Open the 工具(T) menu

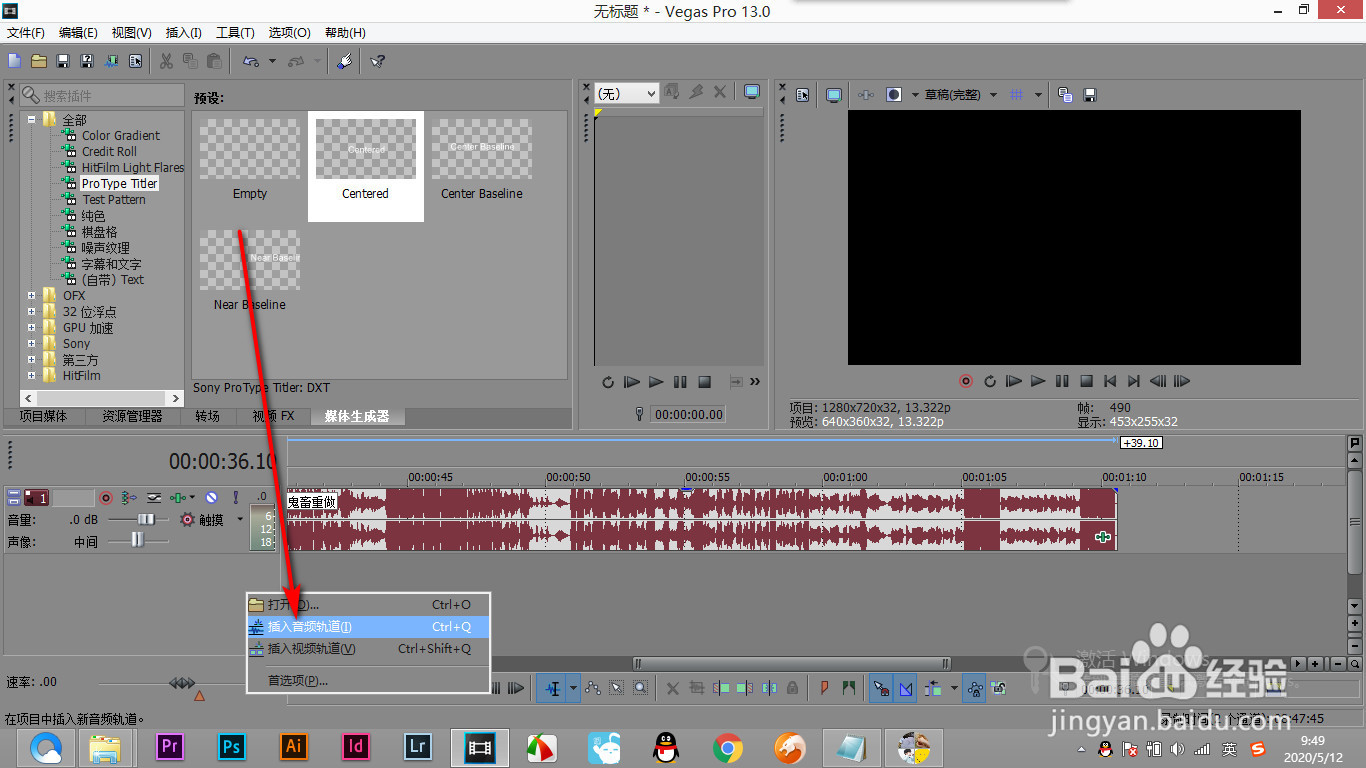[235, 33]
